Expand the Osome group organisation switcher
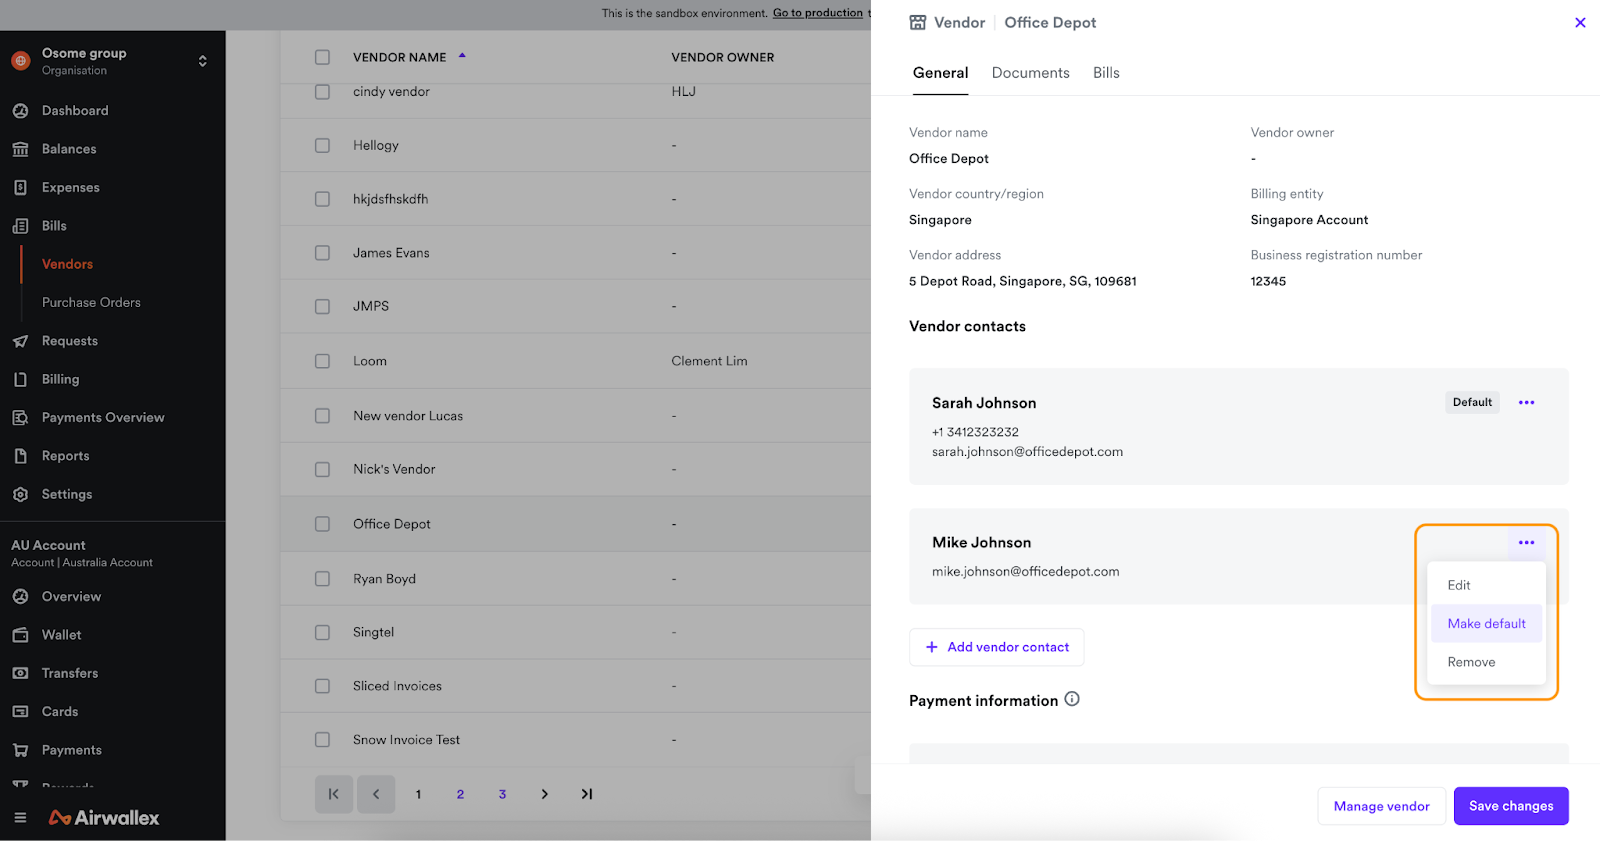The image size is (1600, 841). pos(203,61)
